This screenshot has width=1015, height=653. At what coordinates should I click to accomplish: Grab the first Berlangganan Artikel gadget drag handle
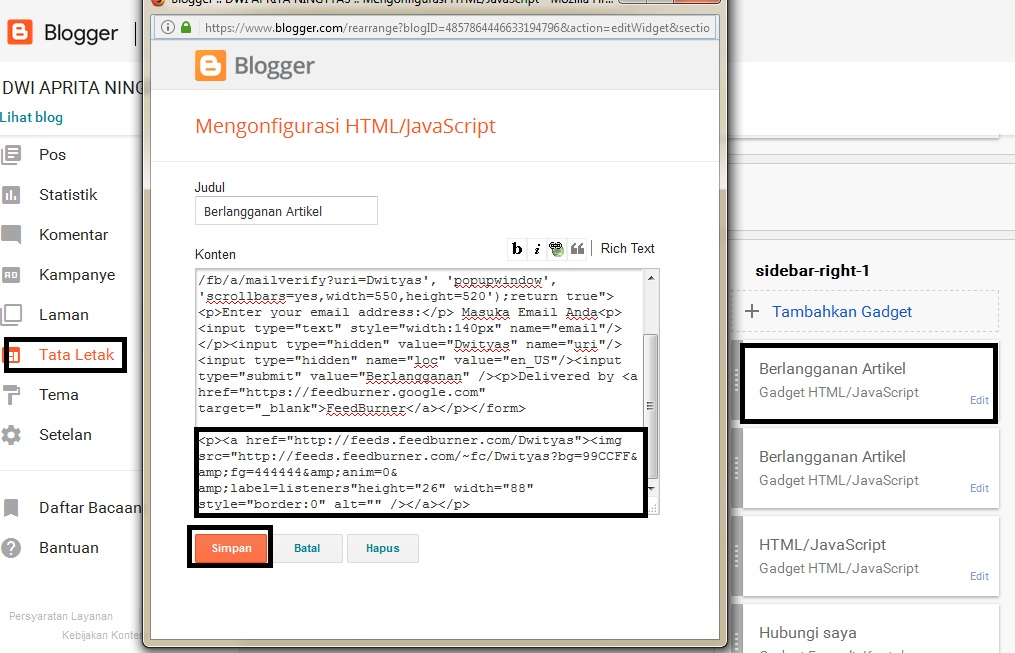coord(737,381)
